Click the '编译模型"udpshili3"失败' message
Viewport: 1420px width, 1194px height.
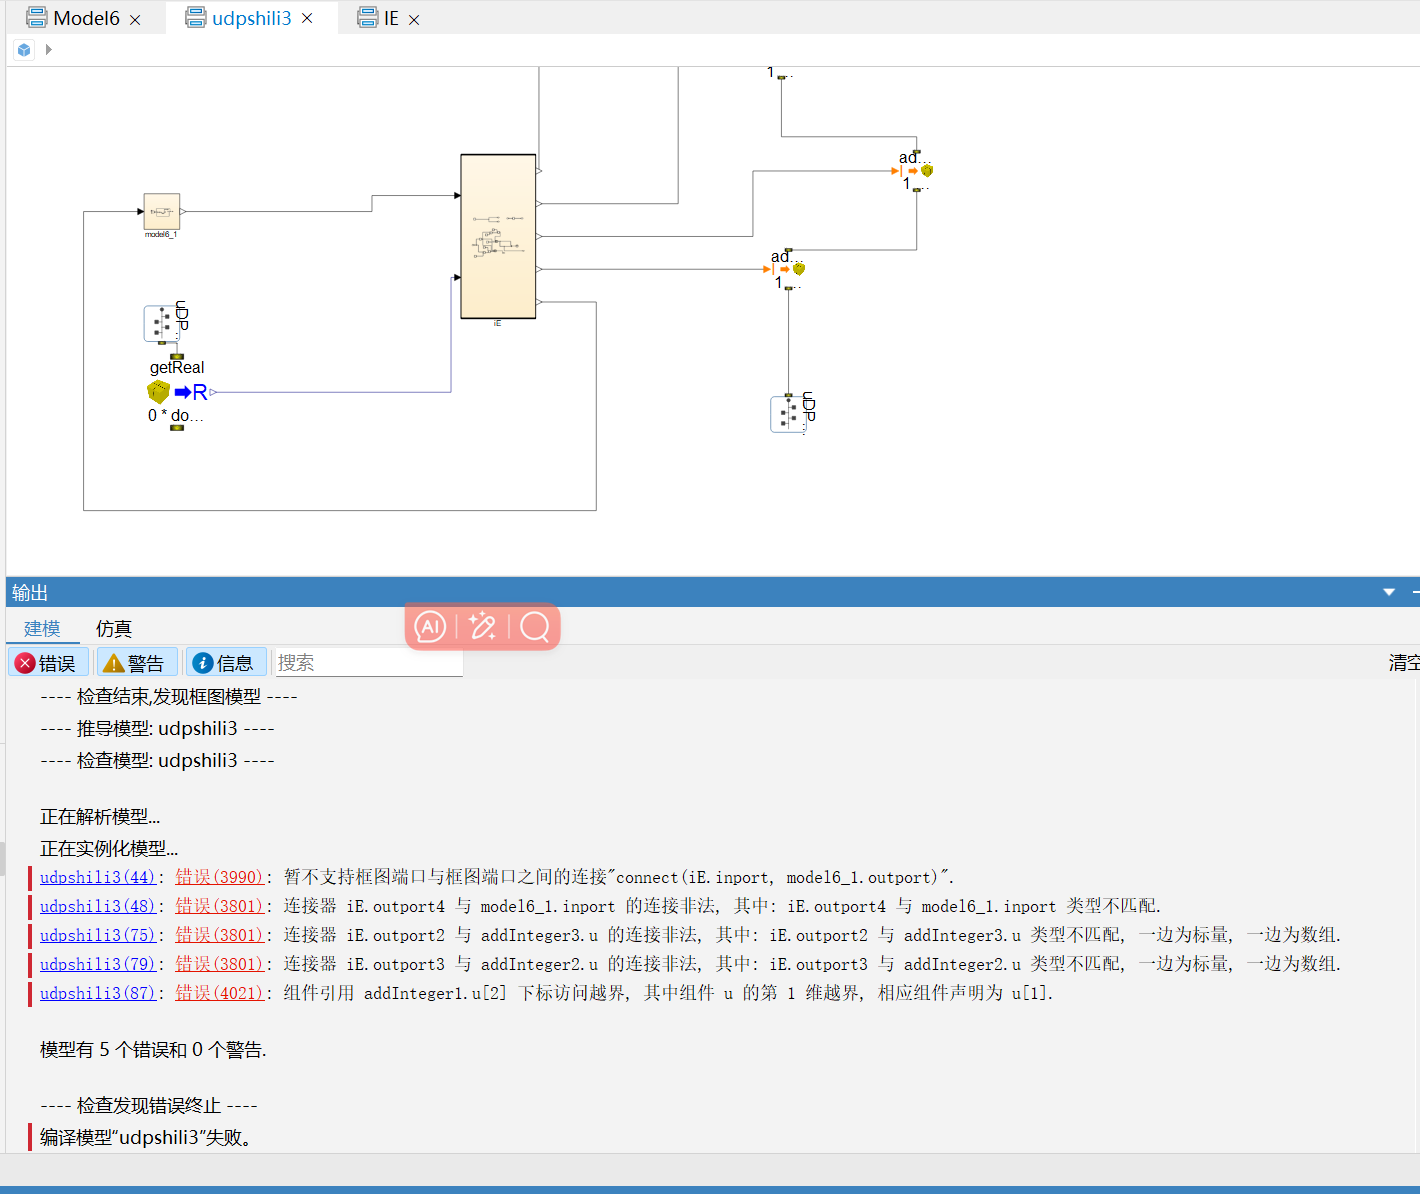point(146,1137)
